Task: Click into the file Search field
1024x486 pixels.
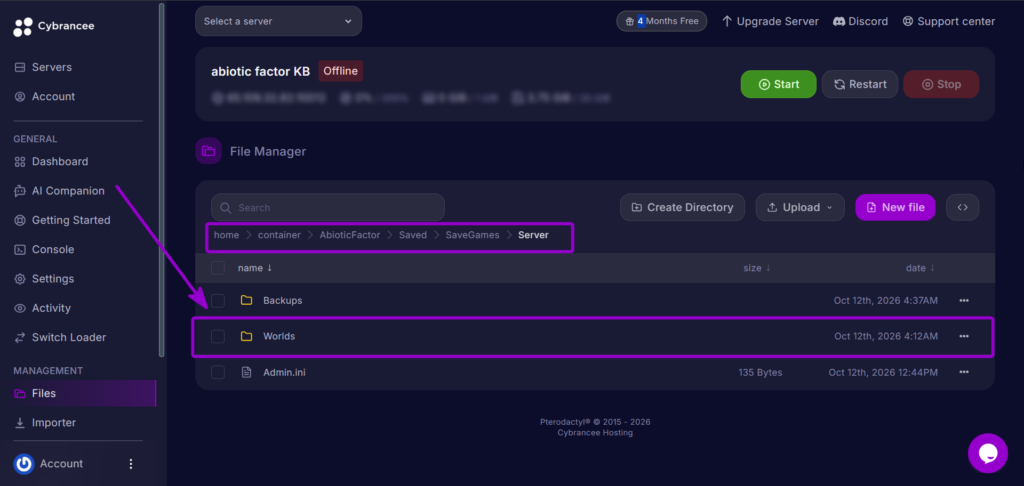Action: tap(328, 208)
